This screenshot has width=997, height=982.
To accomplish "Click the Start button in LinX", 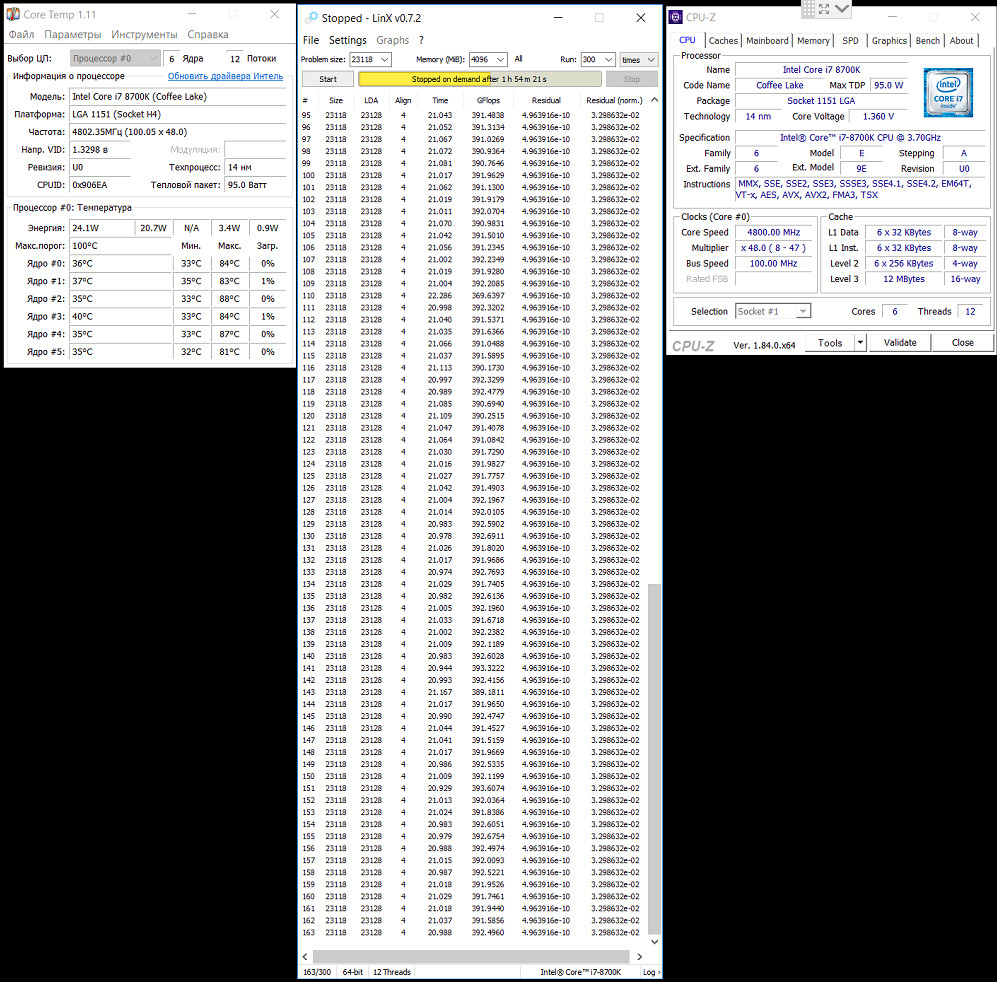I will click(328, 79).
